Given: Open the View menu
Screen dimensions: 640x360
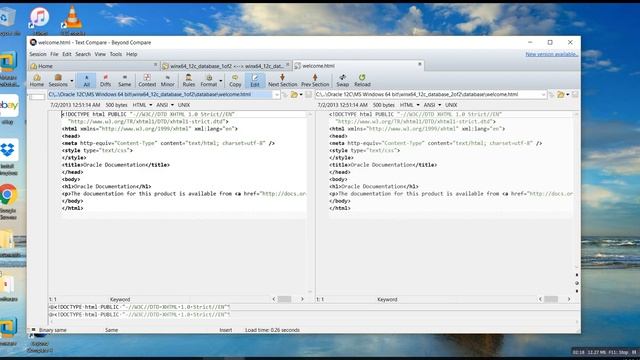Looking at the screenshot, I should (100, 54).
